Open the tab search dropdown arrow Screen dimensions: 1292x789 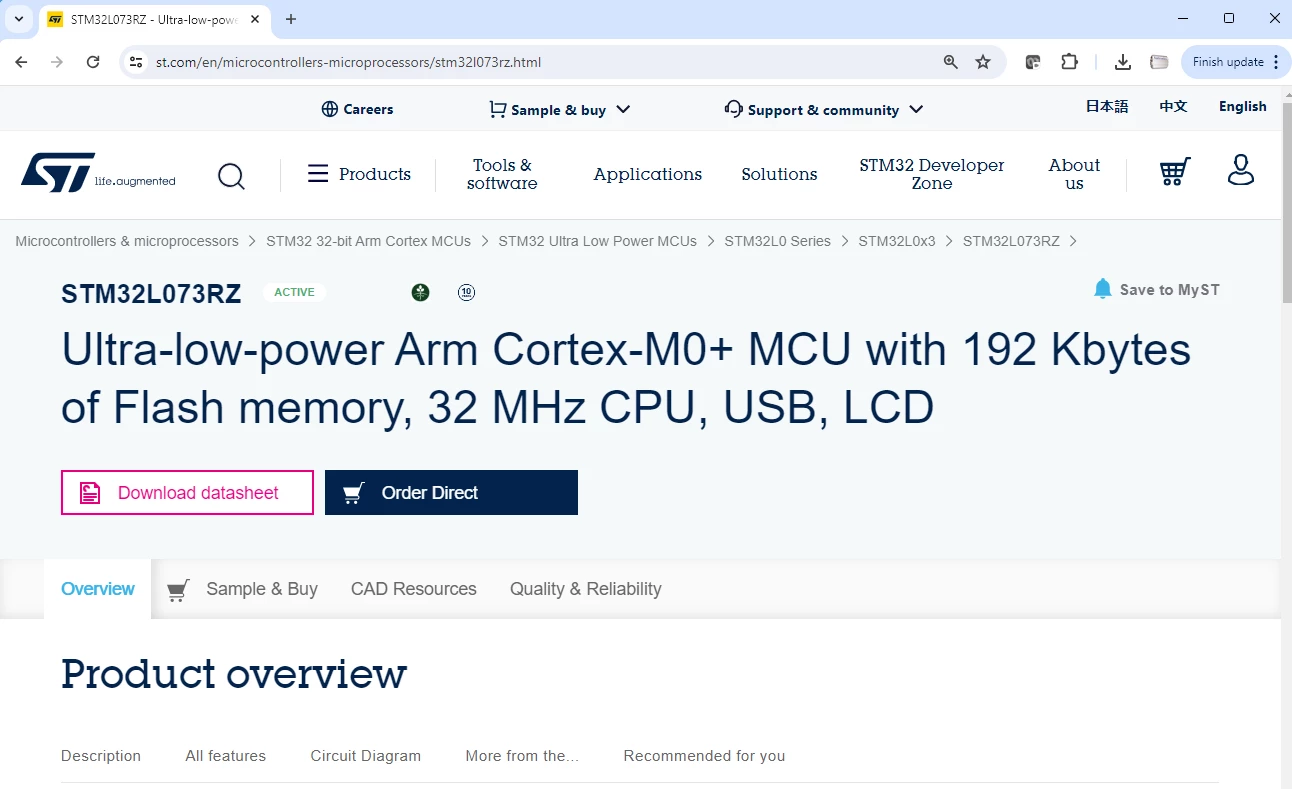point(19,19)
